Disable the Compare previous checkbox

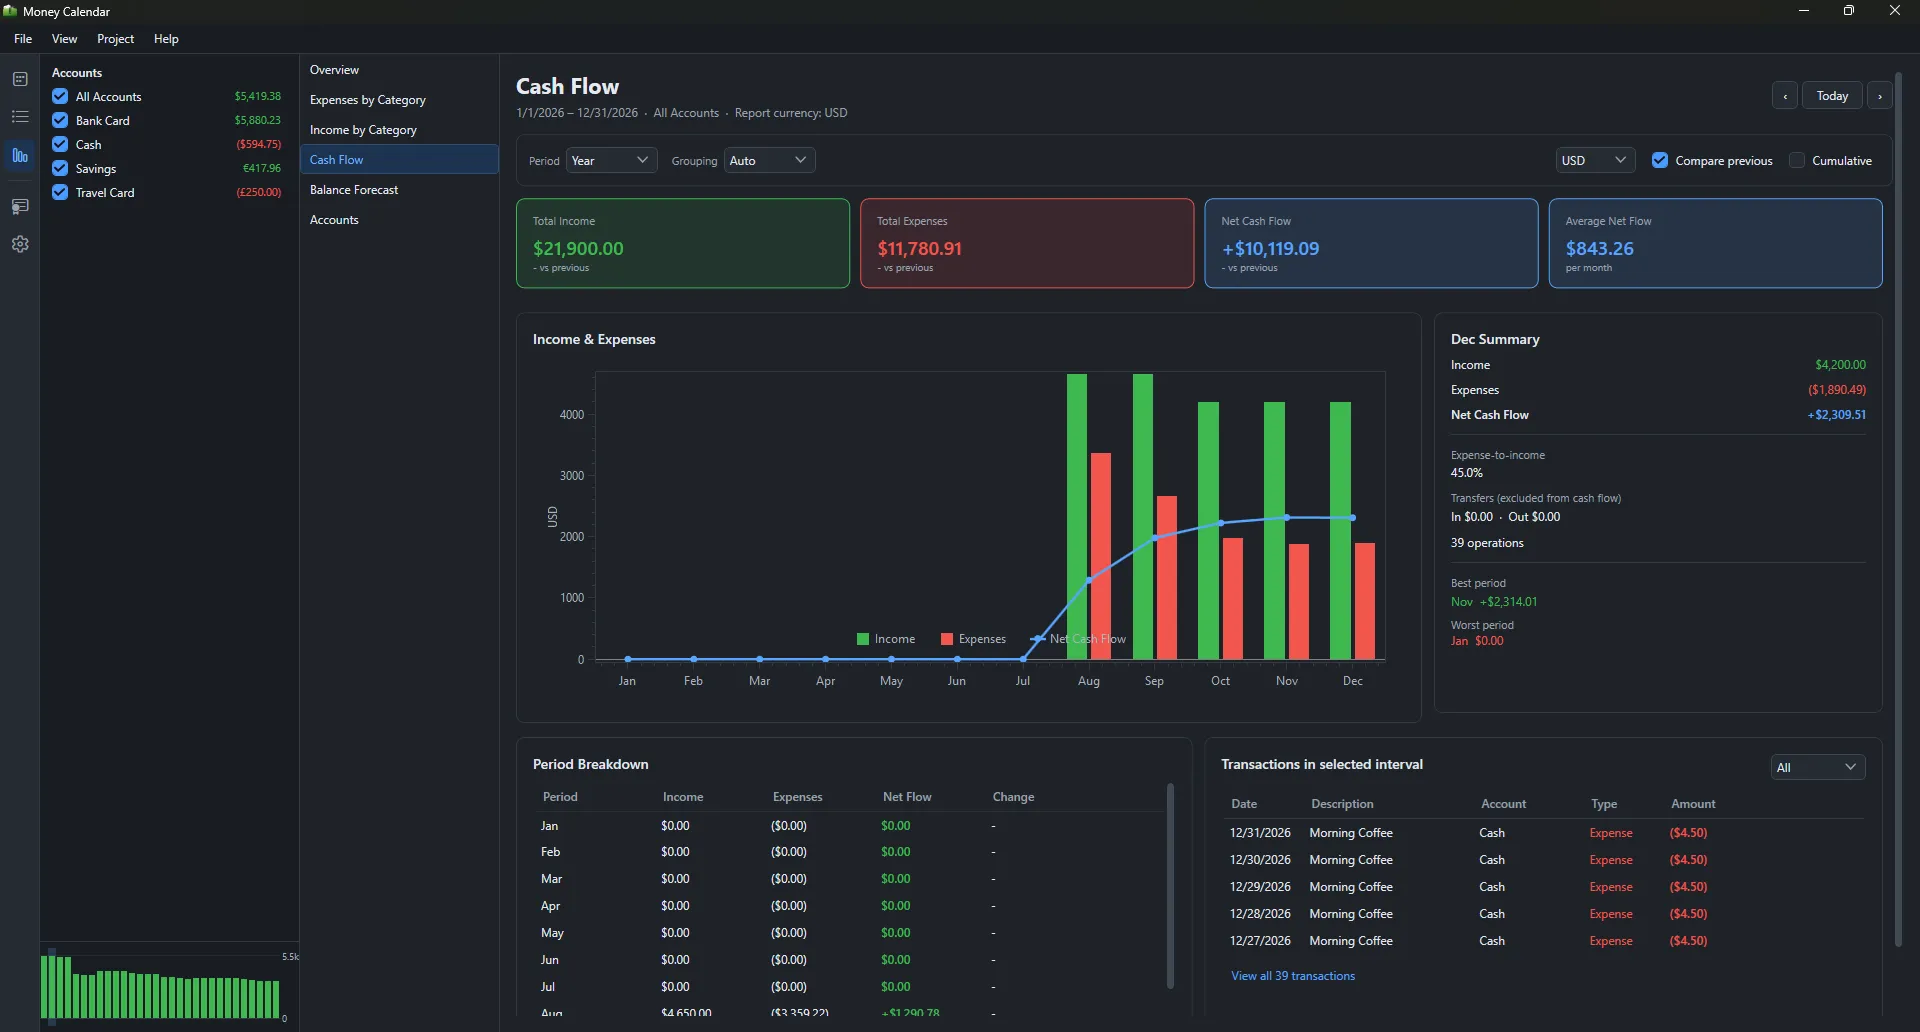click(x=1660, y=160)
